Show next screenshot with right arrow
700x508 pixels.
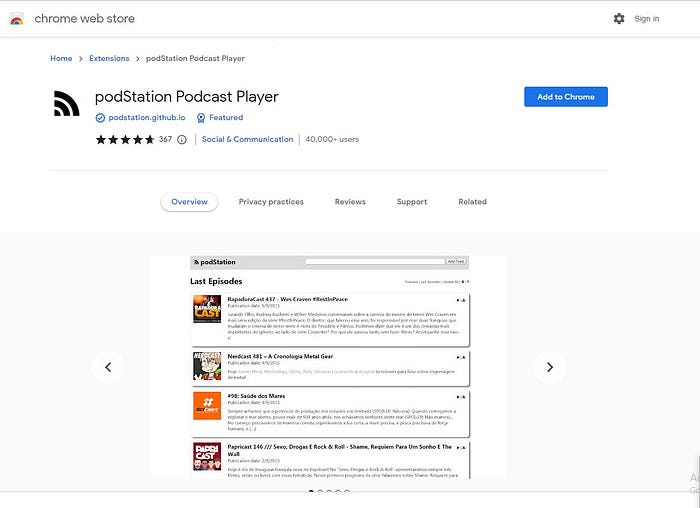click(x=550, y=367)
